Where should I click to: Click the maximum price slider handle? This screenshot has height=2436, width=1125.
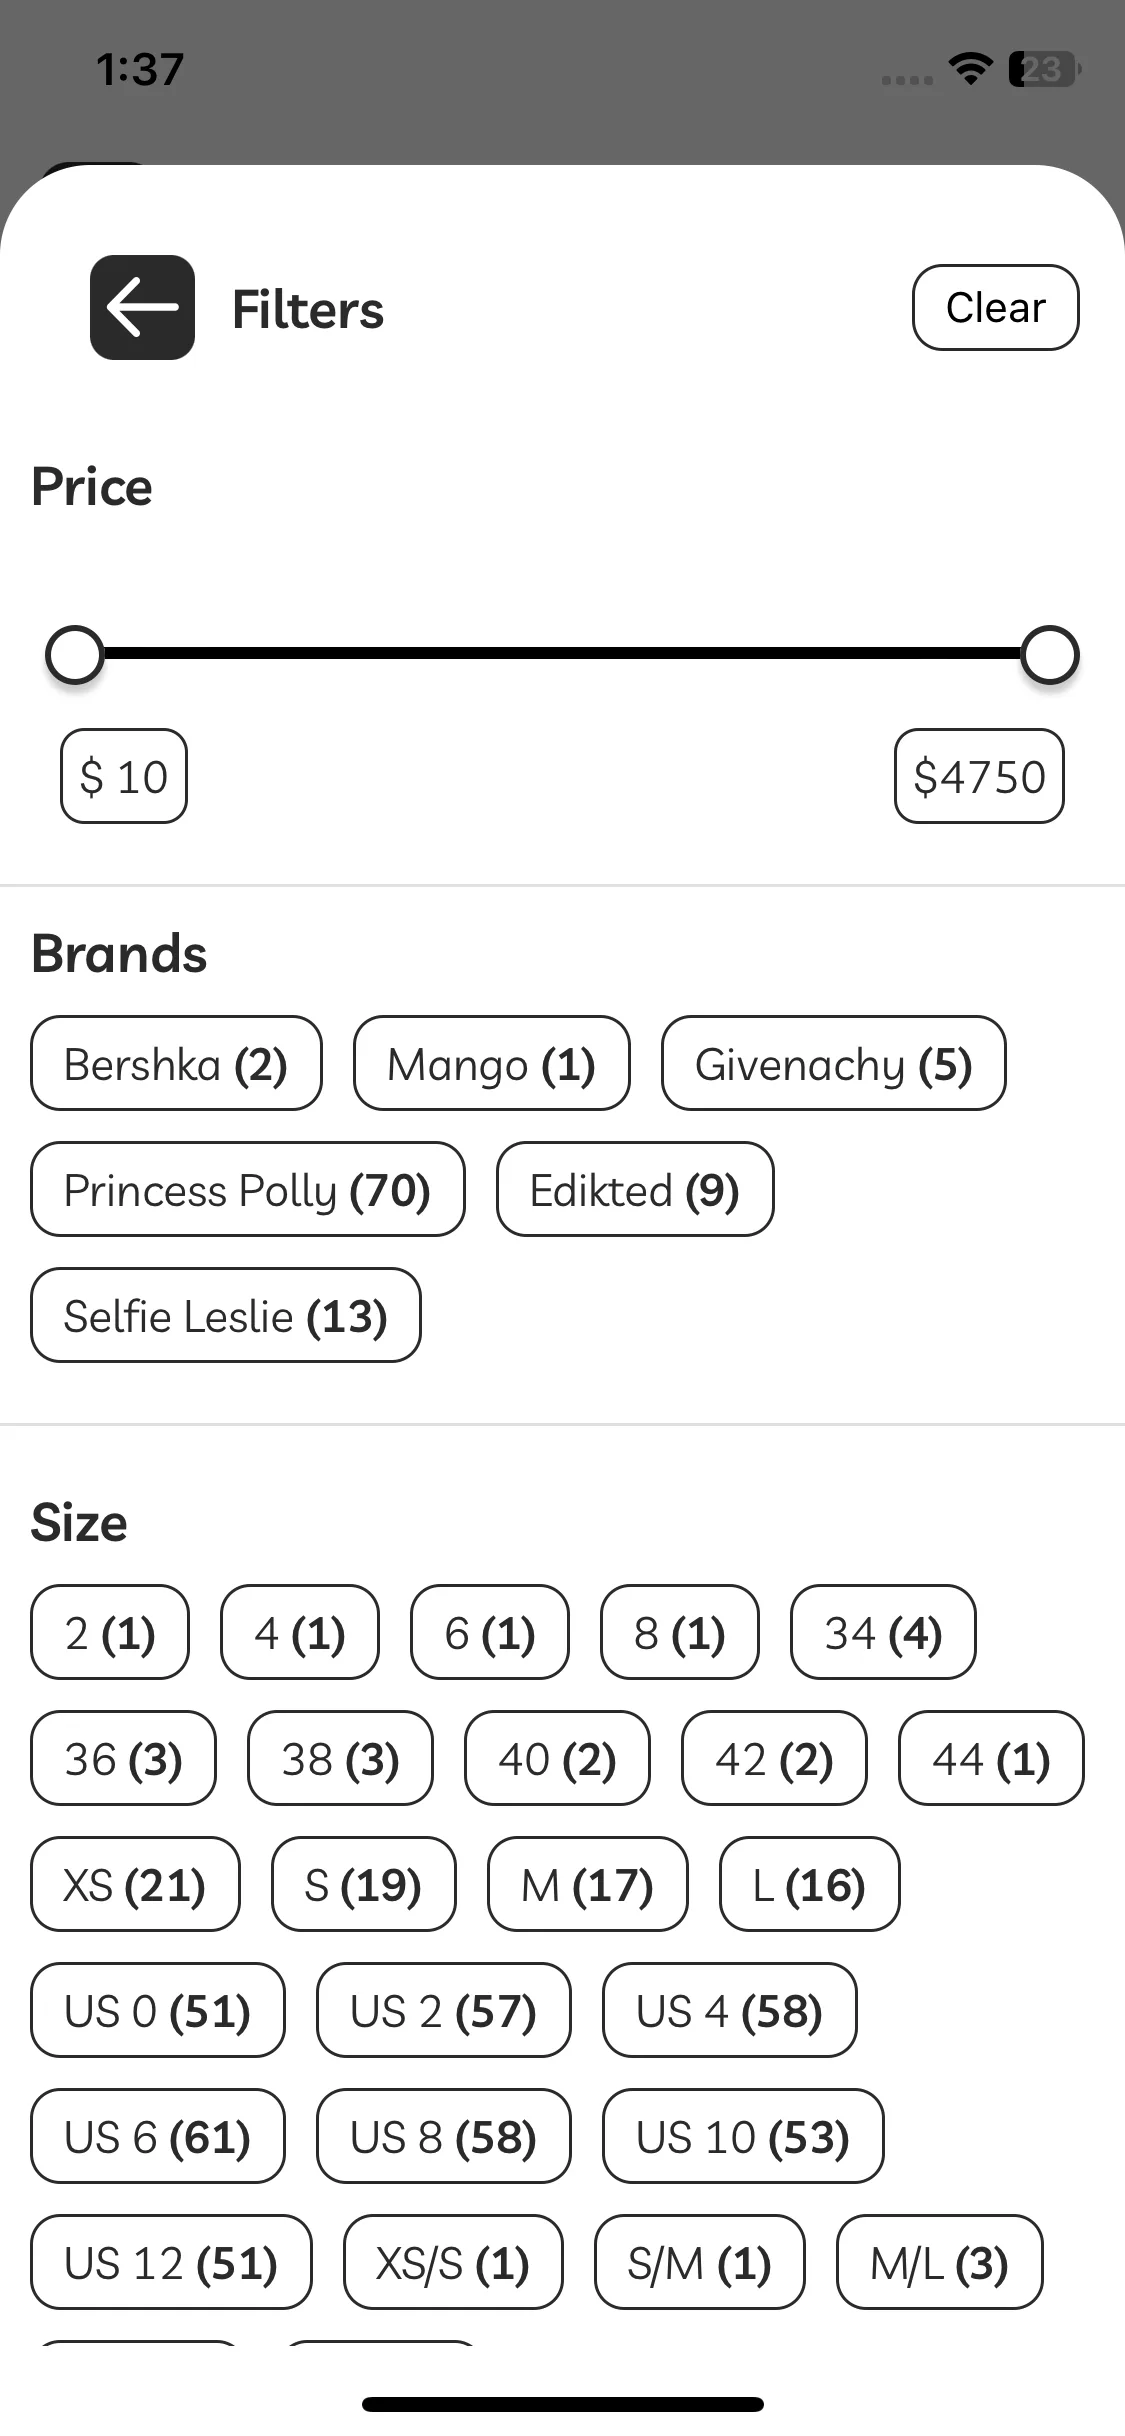point(1050,655)
